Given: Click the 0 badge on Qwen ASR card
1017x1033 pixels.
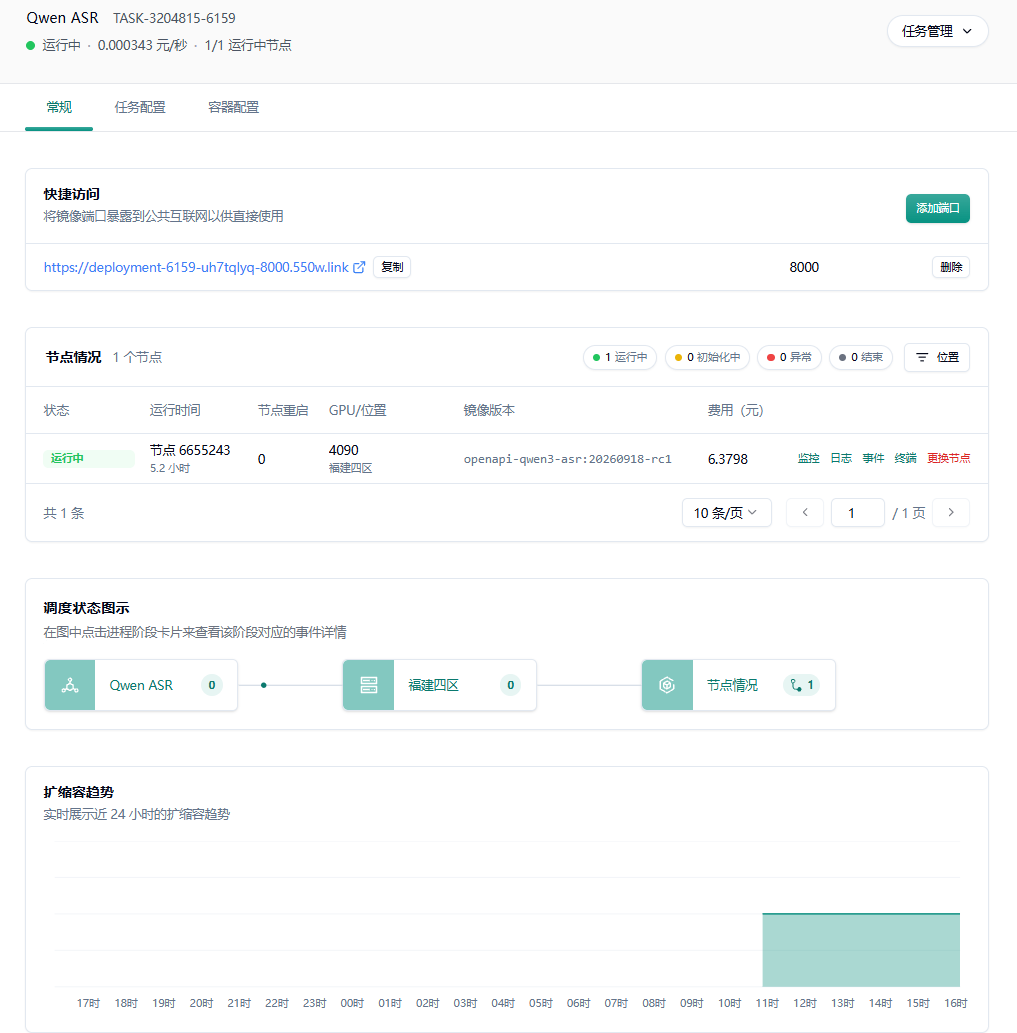Looking at the screenshot, I should pyautogui.click(x=211, y=685).
